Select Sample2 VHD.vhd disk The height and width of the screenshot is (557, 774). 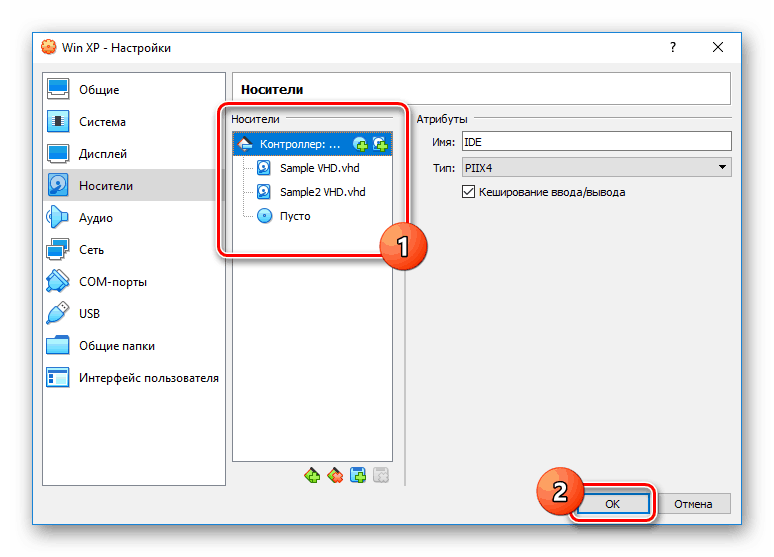click(312, 192)
